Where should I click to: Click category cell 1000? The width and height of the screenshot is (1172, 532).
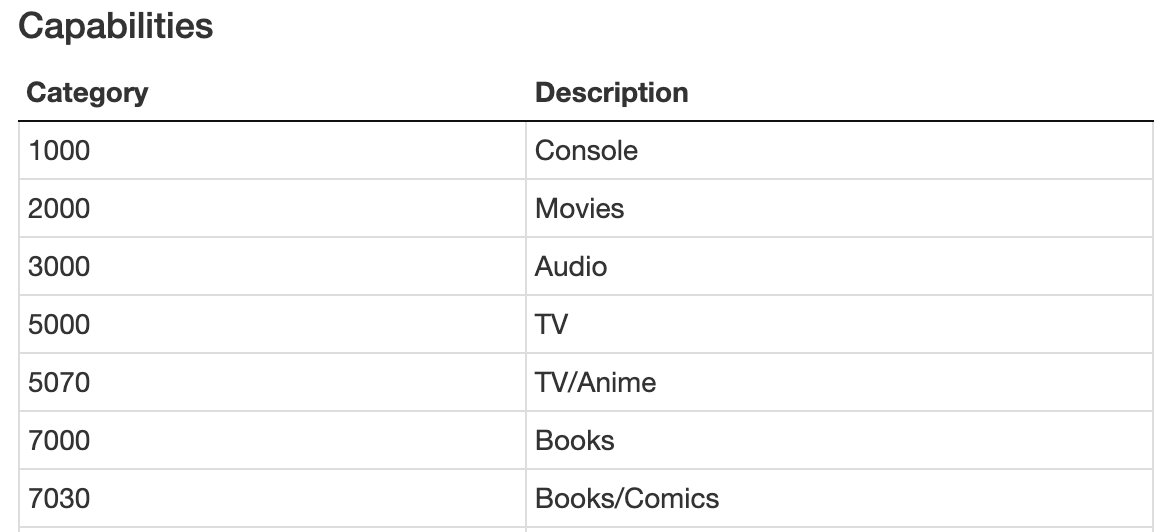pyautogui.click(x=272, y=150)
